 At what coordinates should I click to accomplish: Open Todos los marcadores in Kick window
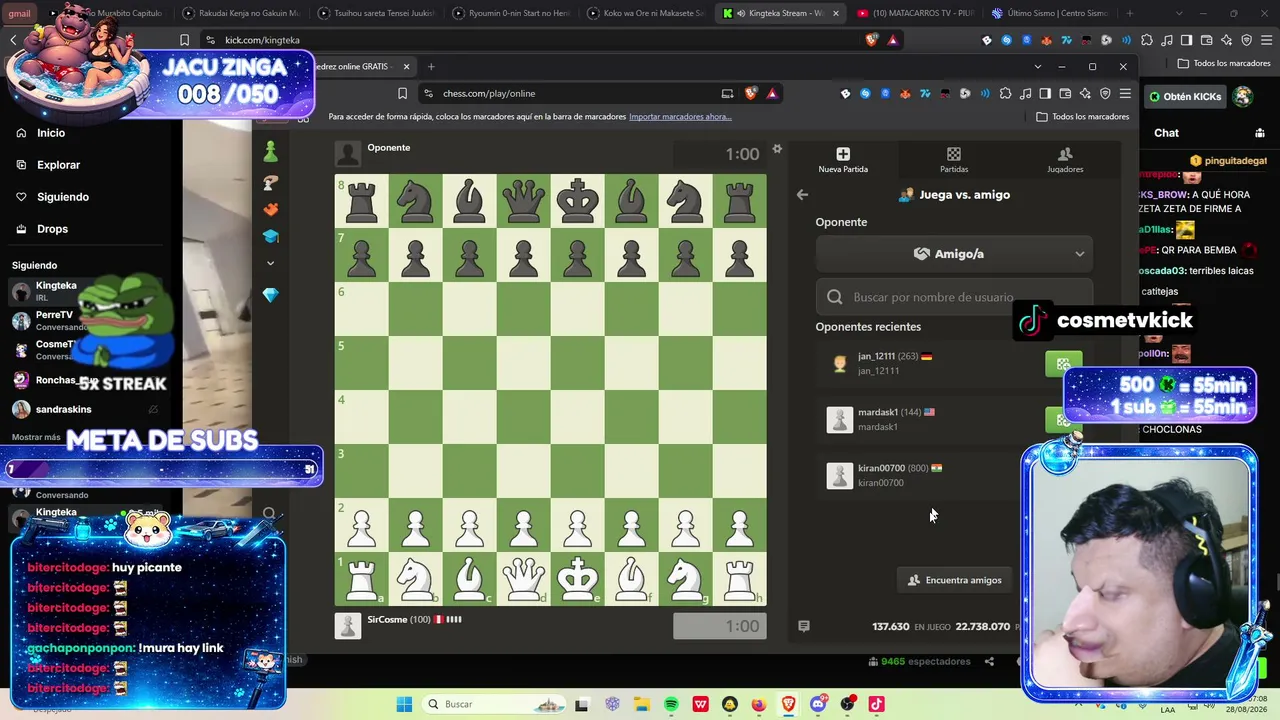tap(1224, 63)
